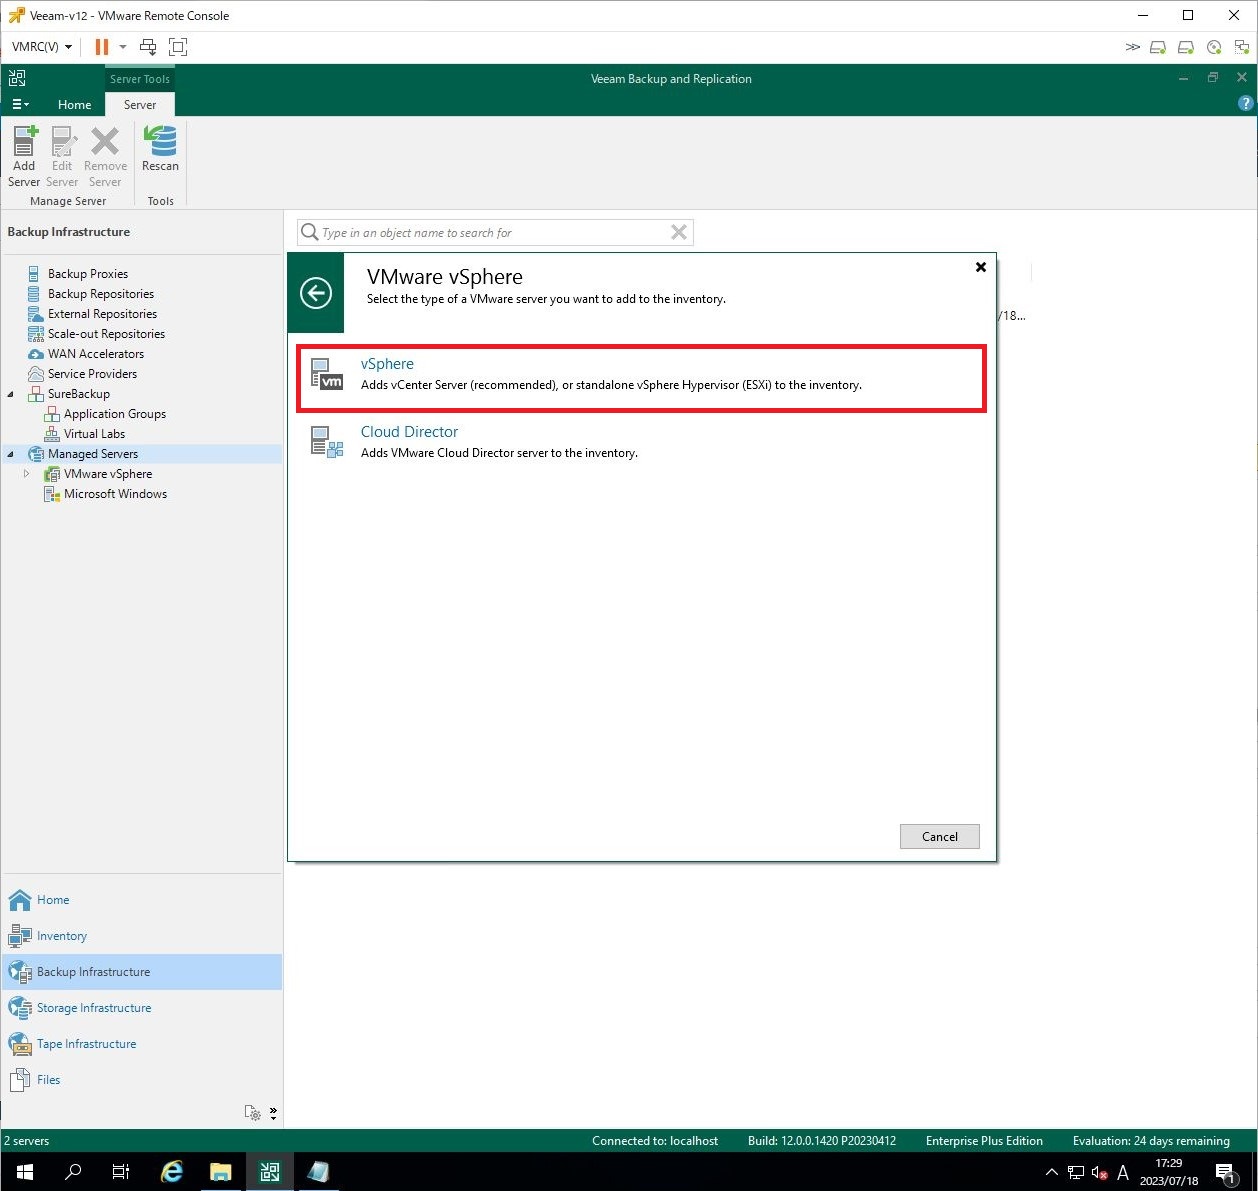Screen dimensions: 1258x1191
Task: Select Application Groups in the tree
Action: tap(115, 414)
